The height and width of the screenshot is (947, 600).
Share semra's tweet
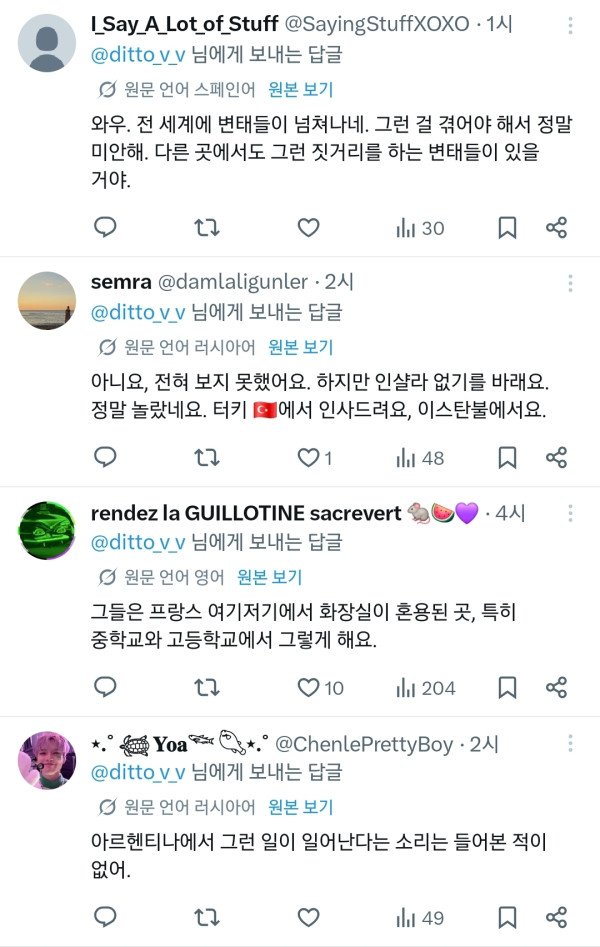pyautogui.click(x=557, y=458)
